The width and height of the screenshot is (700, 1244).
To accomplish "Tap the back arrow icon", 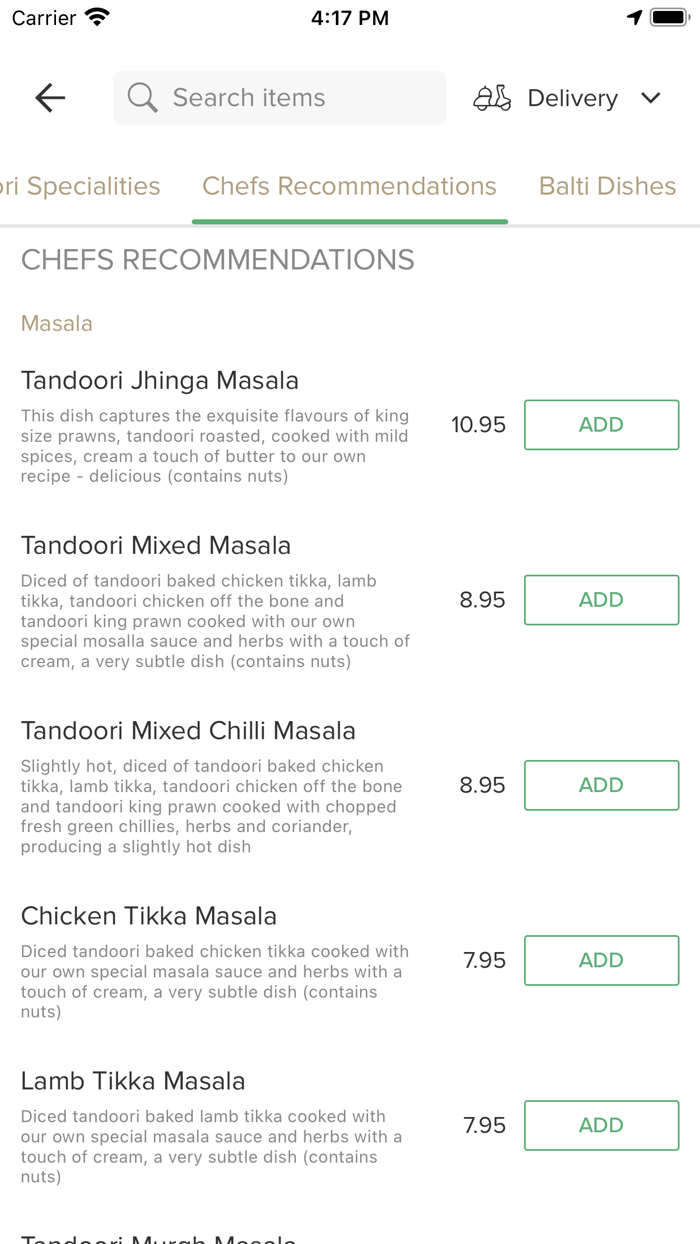I will click(x=50, y=97).
